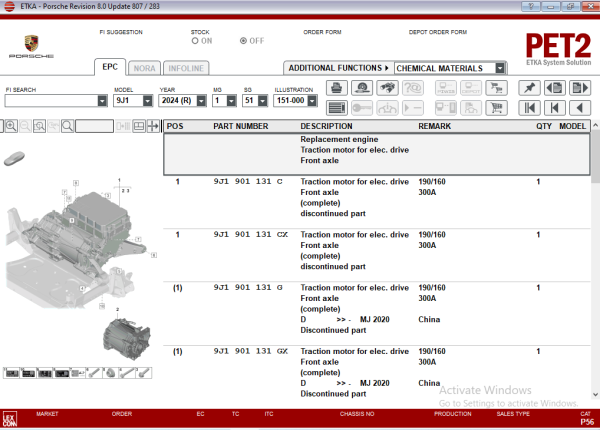The height and width of the screenshot is (430, 600).
Task: Click the PART NUMBER column header
Action: (x=241, y=126)
